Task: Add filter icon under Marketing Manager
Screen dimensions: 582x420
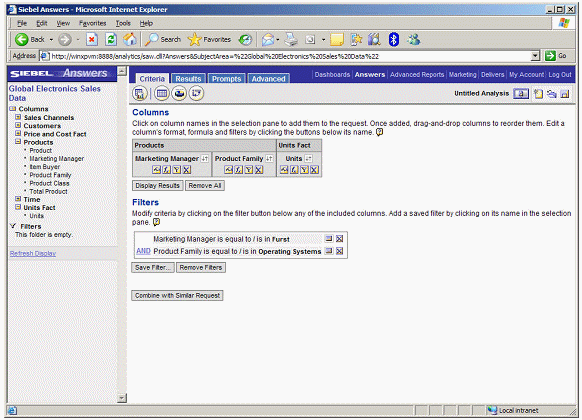Action: 177,170
